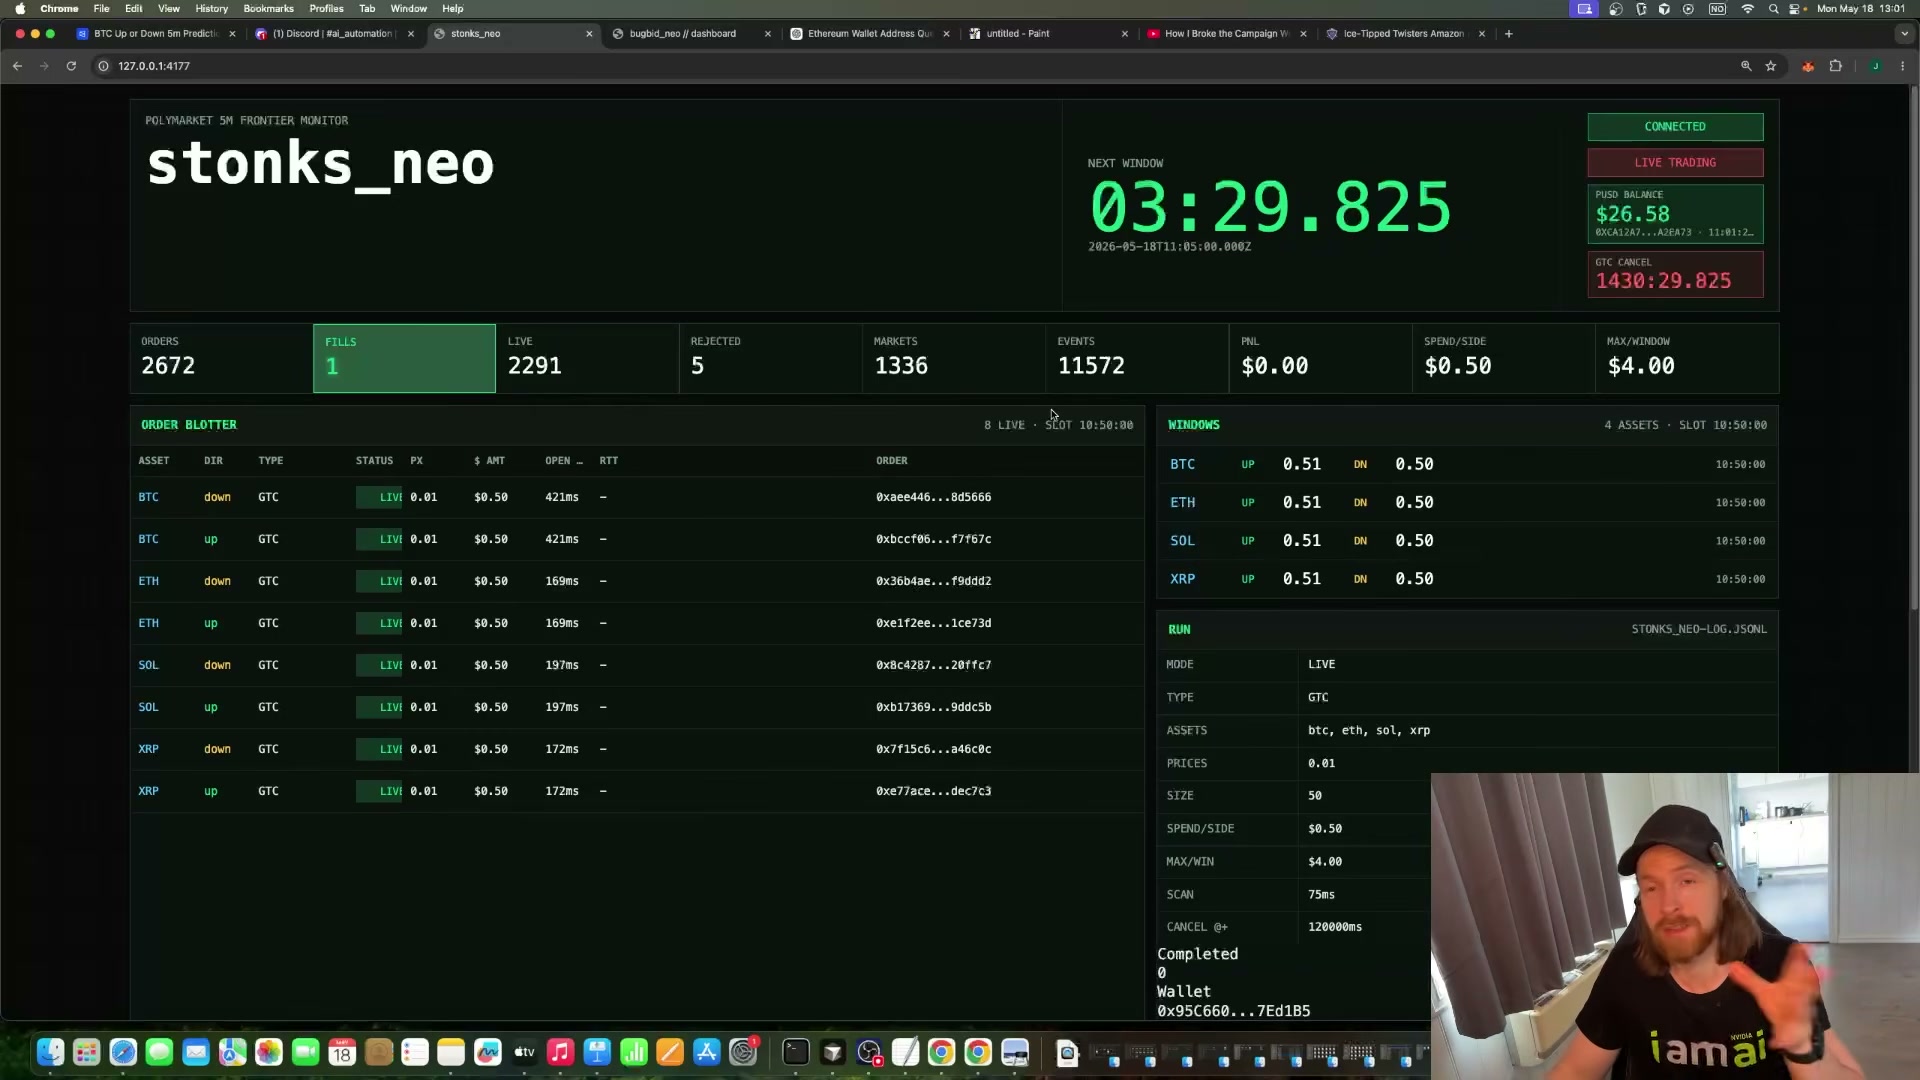Open the Chrome File menu
Screen dimensions: 1920x1080
[101, 9]
